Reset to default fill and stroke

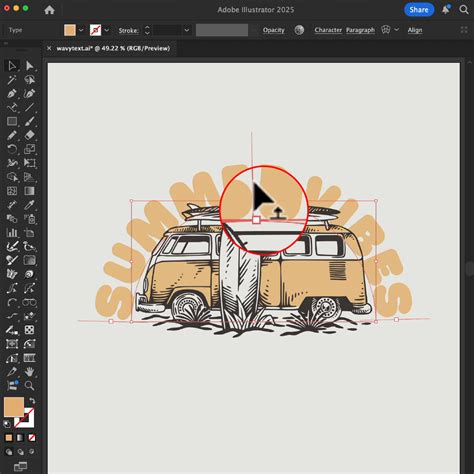(7, 424)
